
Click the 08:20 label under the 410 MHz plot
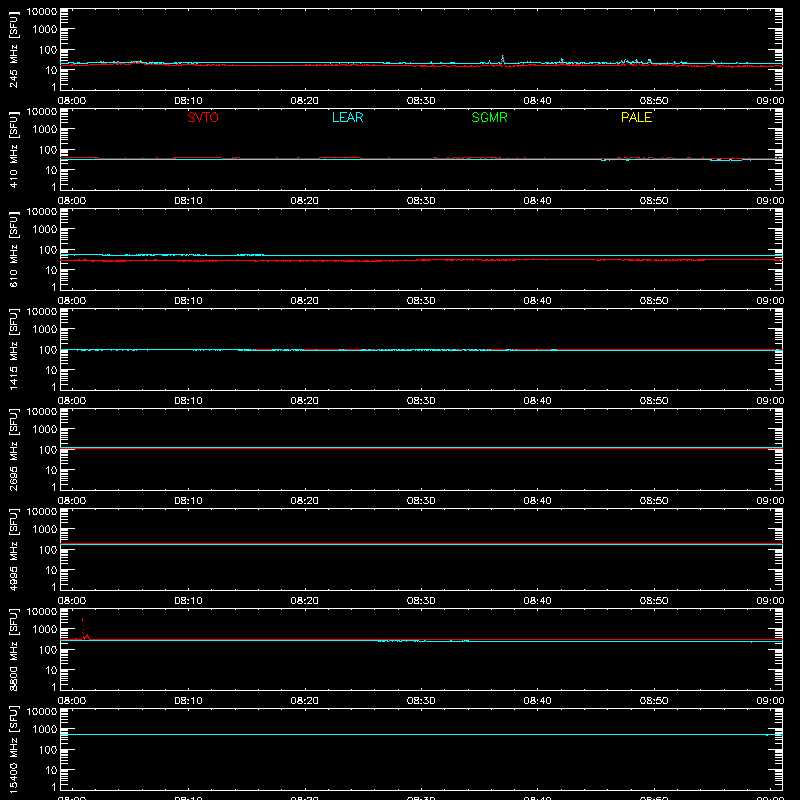pyautogui.click(x=305, y=201)
